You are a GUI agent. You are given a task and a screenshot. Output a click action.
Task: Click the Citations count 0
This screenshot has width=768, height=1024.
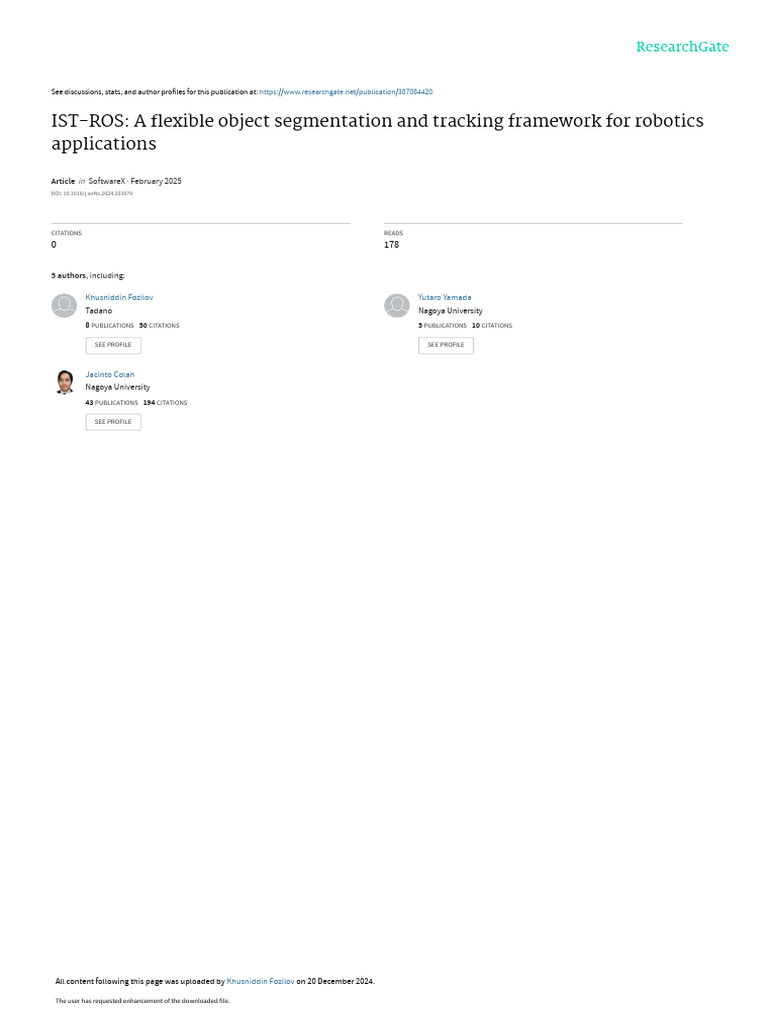[54, 244]
